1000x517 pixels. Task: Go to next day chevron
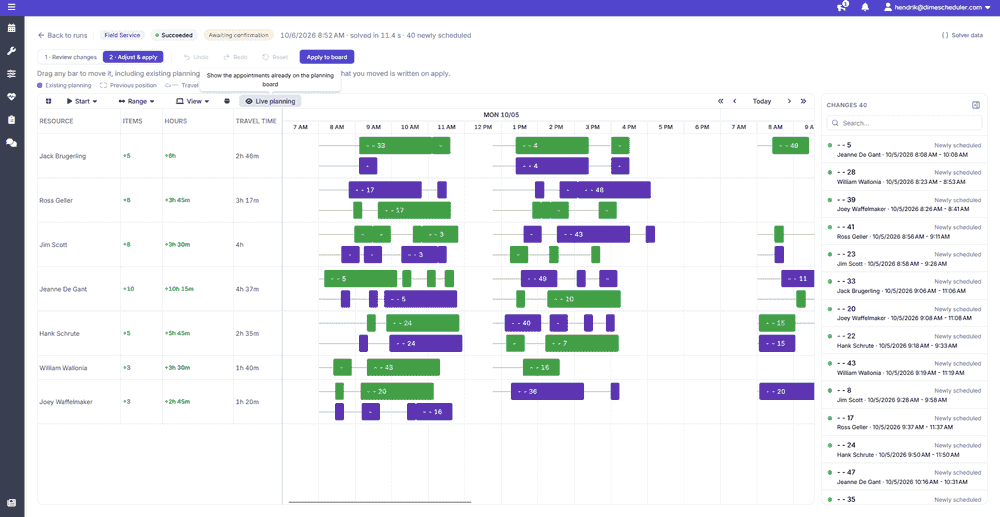(789, 101)
